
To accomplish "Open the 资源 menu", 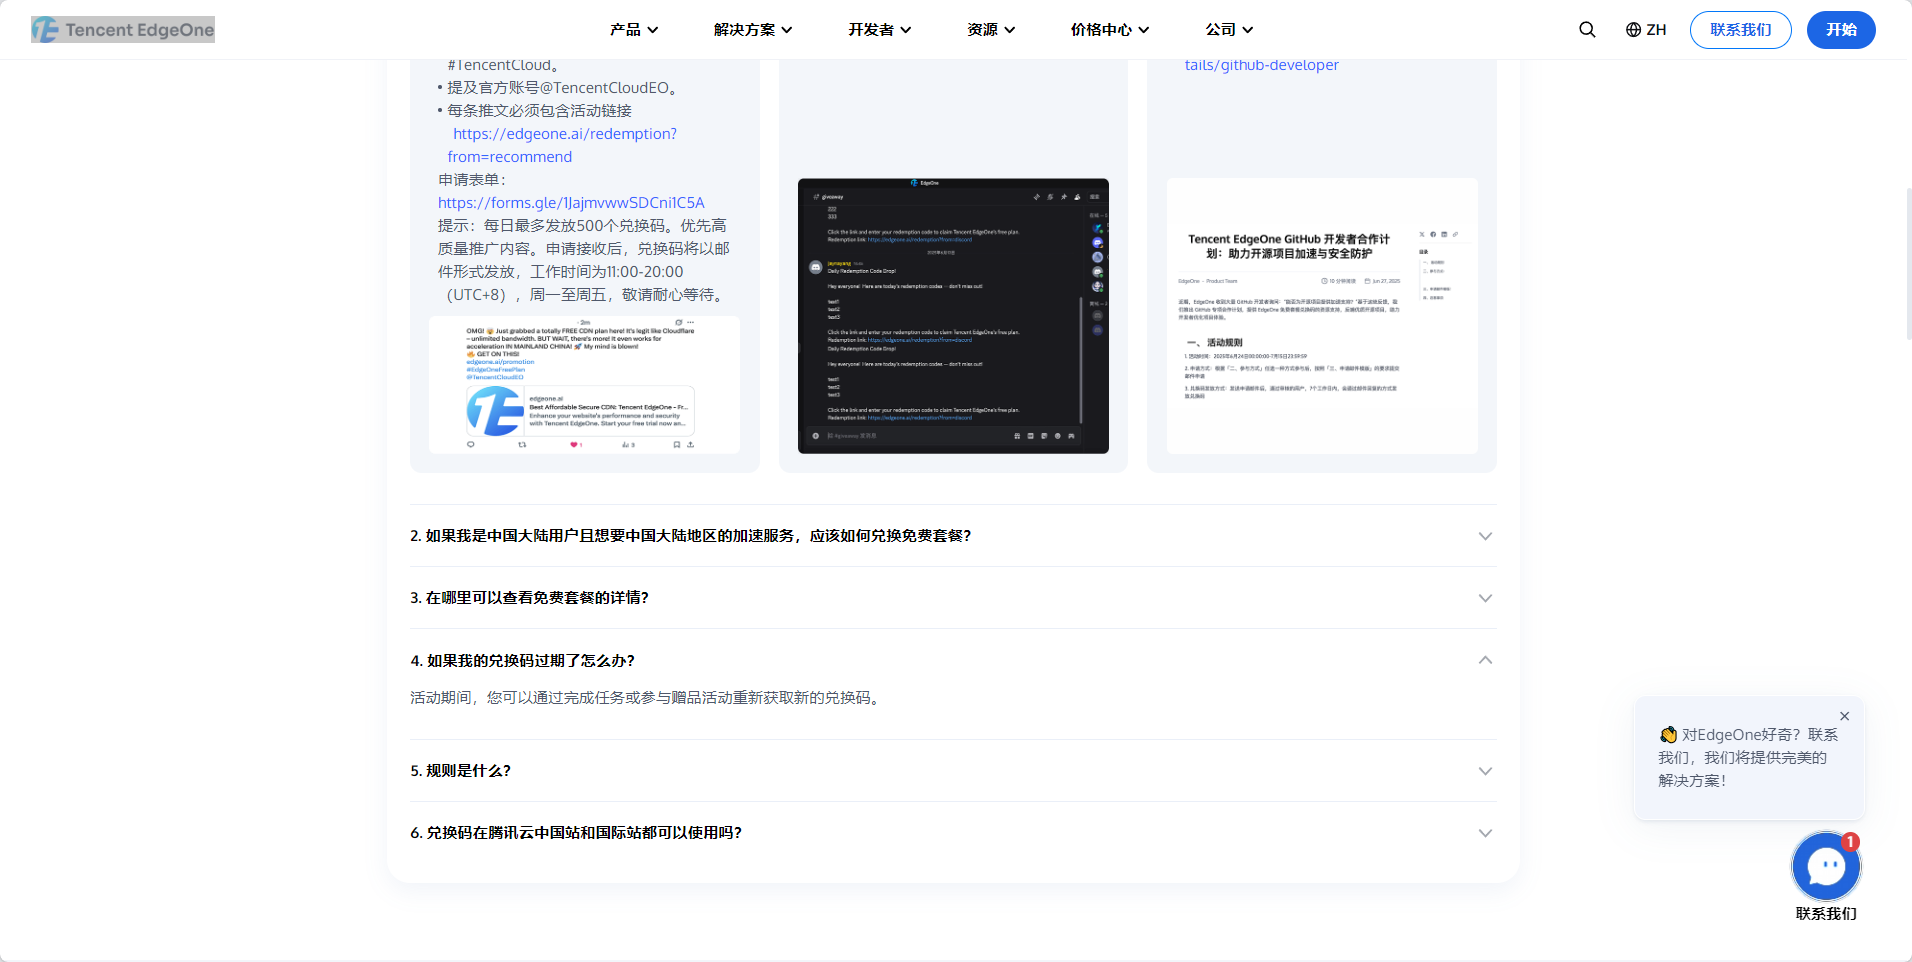I will pyautogui.click(x=991, y=30).
